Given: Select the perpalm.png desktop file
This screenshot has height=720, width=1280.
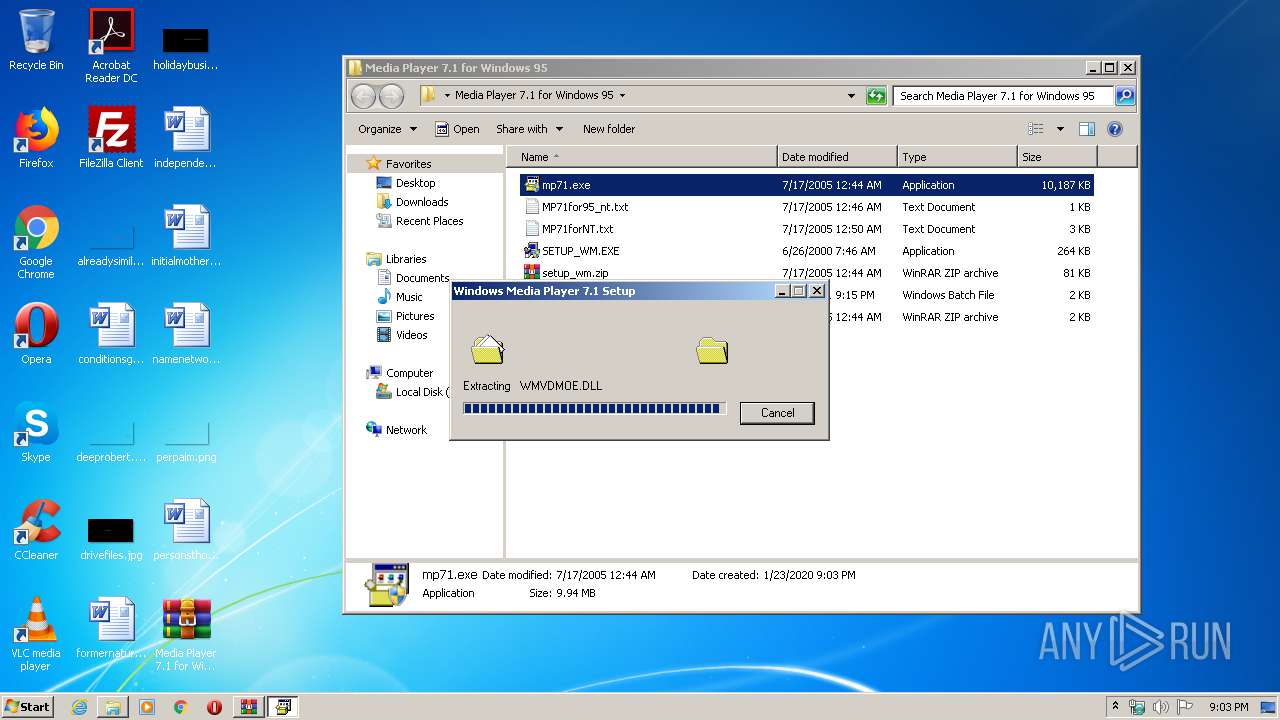Looking at the screenshot, I should [x=186, y=440].
